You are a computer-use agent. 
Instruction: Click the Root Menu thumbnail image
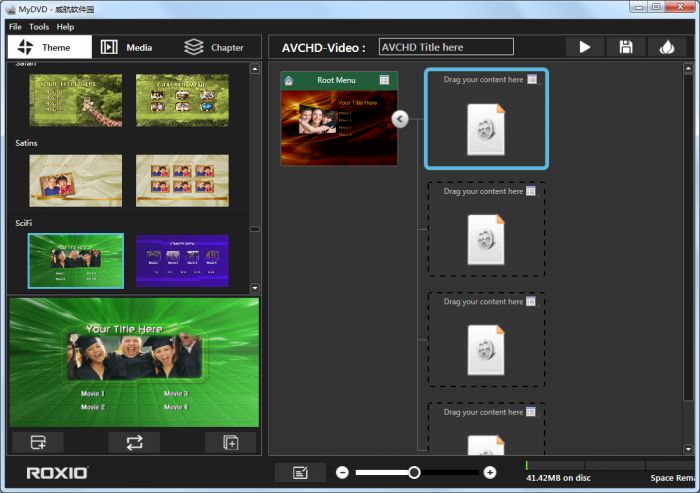[x=339, y=128]
